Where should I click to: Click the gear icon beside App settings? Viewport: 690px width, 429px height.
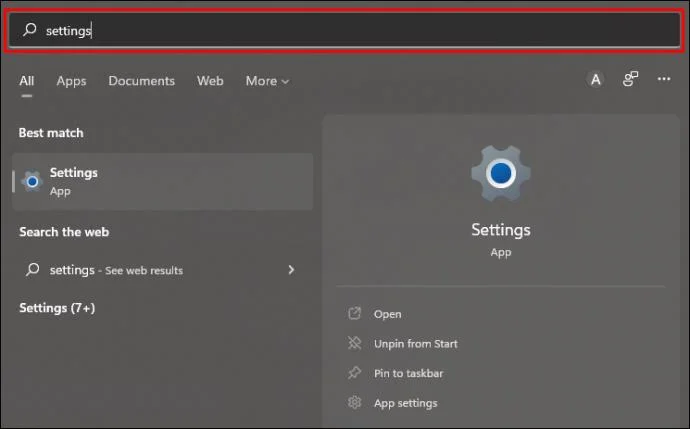(355, 402)
